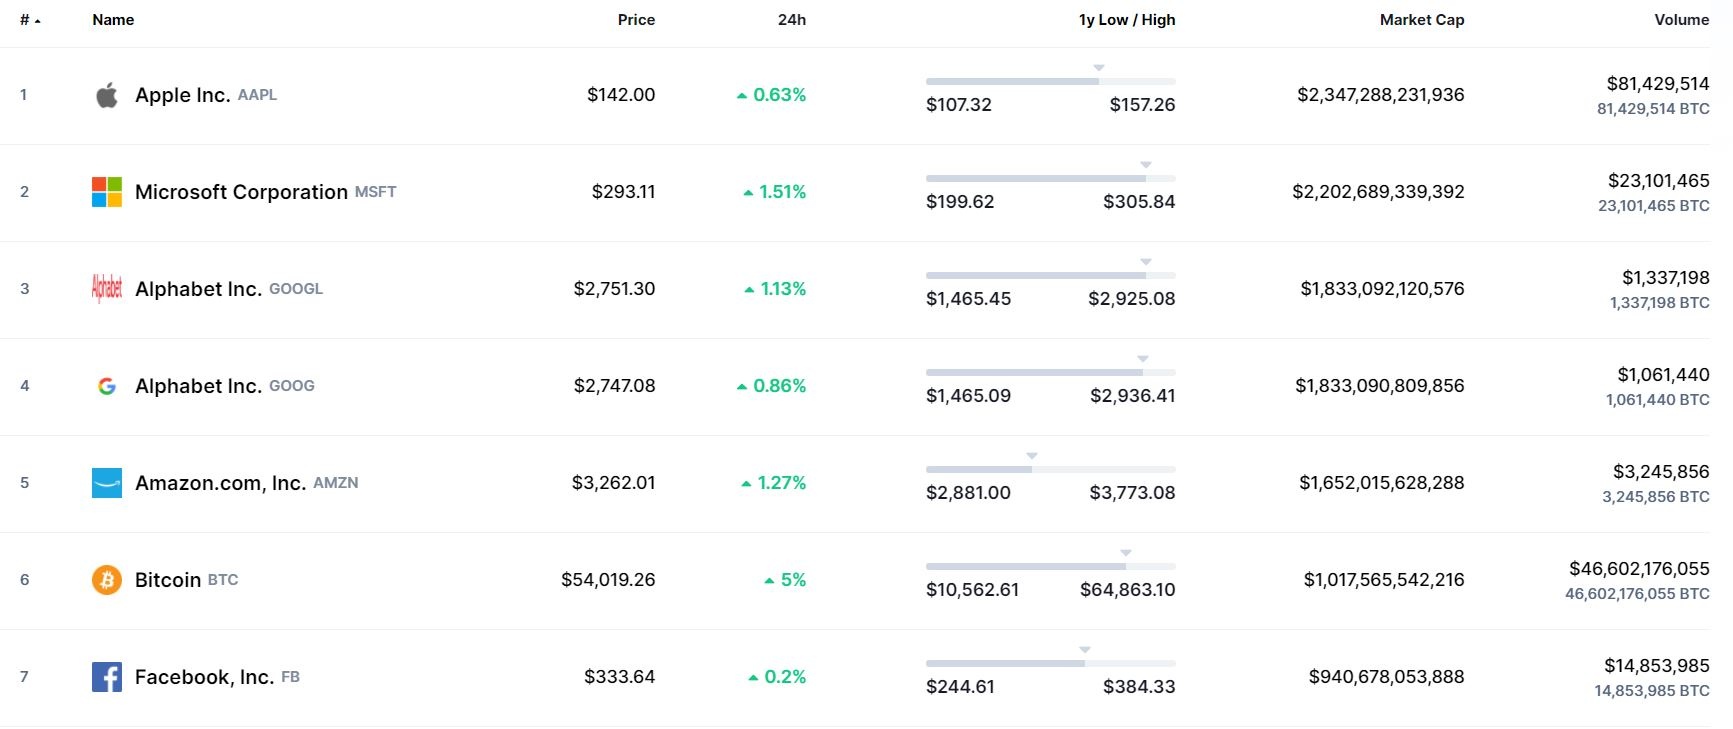1733x729 pixels.
Task: Open the Apple Inc. name link
Action: pyautogui.click(x=182, y=95)
